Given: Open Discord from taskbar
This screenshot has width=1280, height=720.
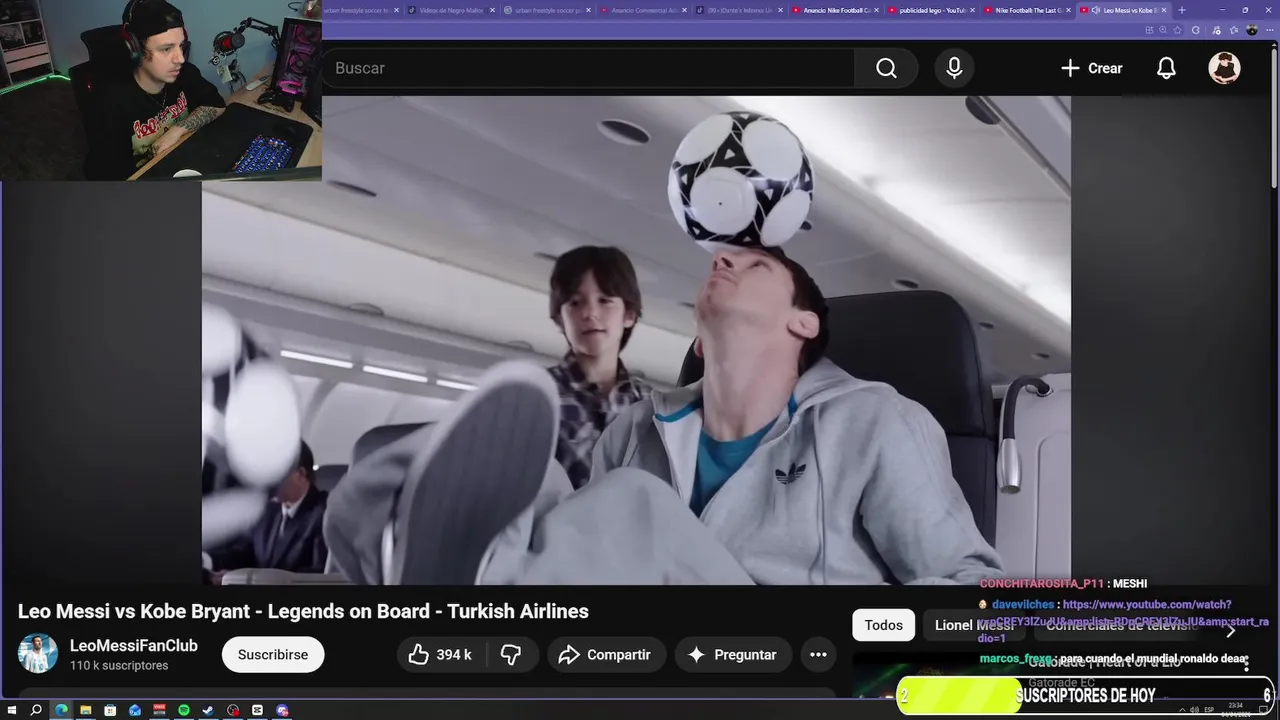Looking at the screenshot, I should coord(282,710).
